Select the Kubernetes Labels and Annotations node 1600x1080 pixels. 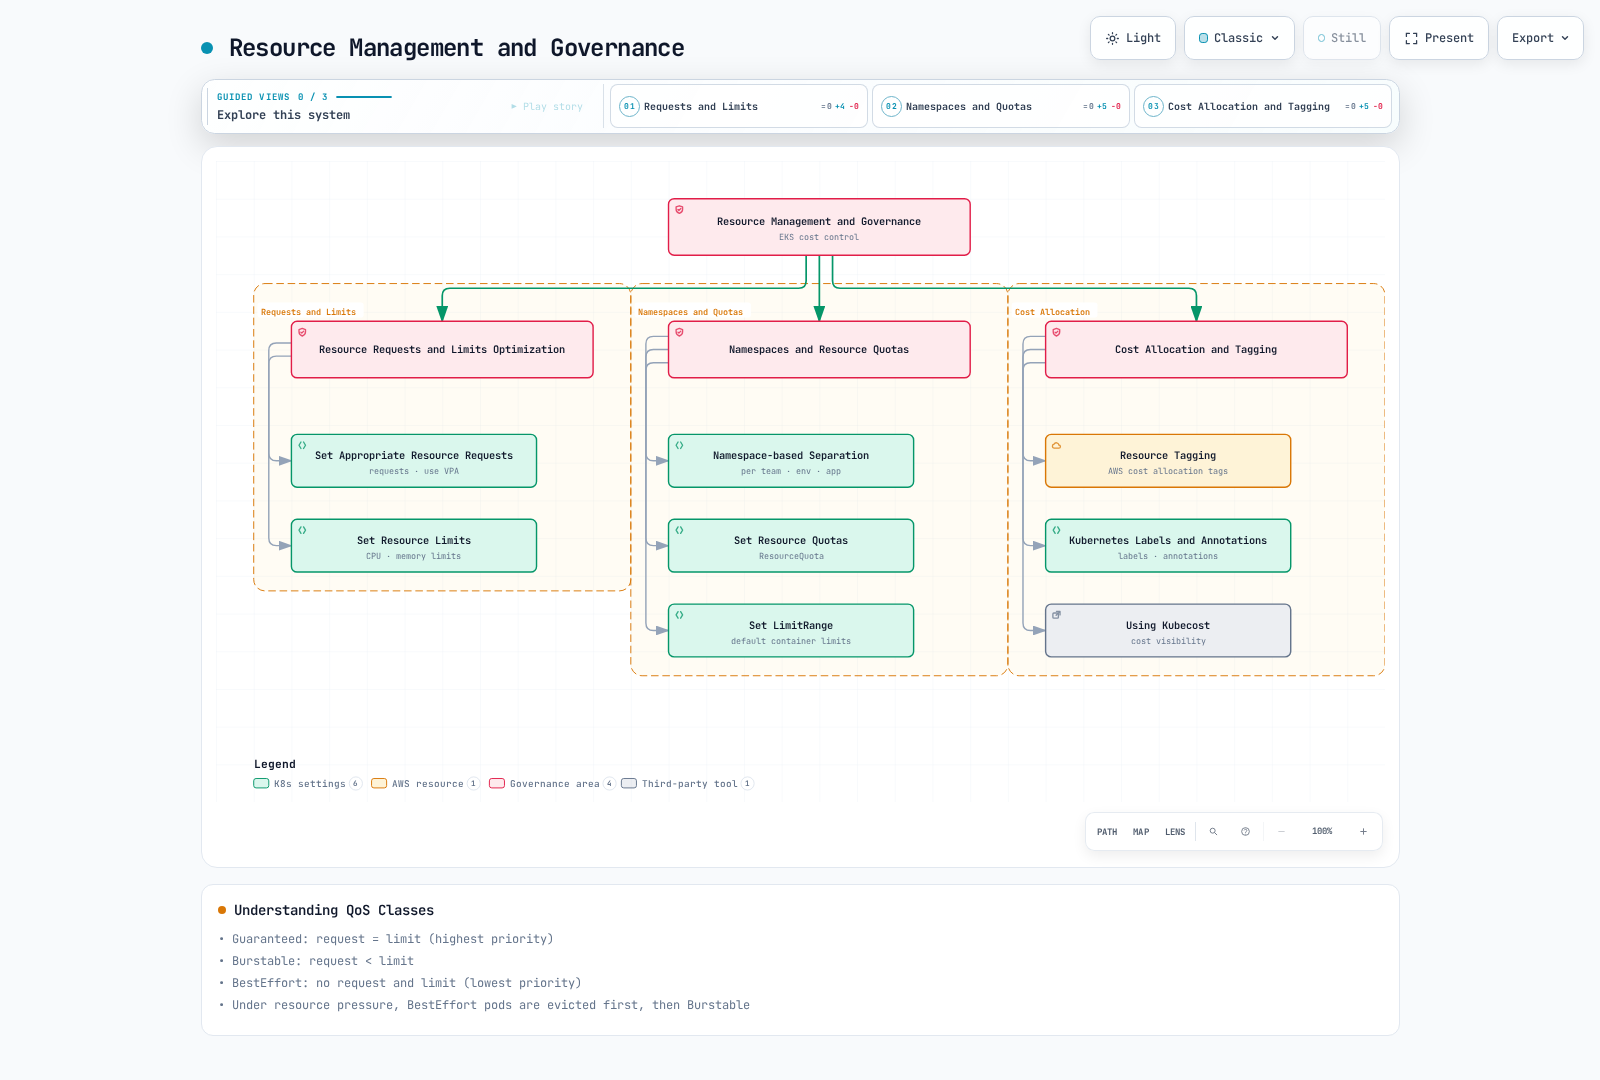[x=1168, y=546]
